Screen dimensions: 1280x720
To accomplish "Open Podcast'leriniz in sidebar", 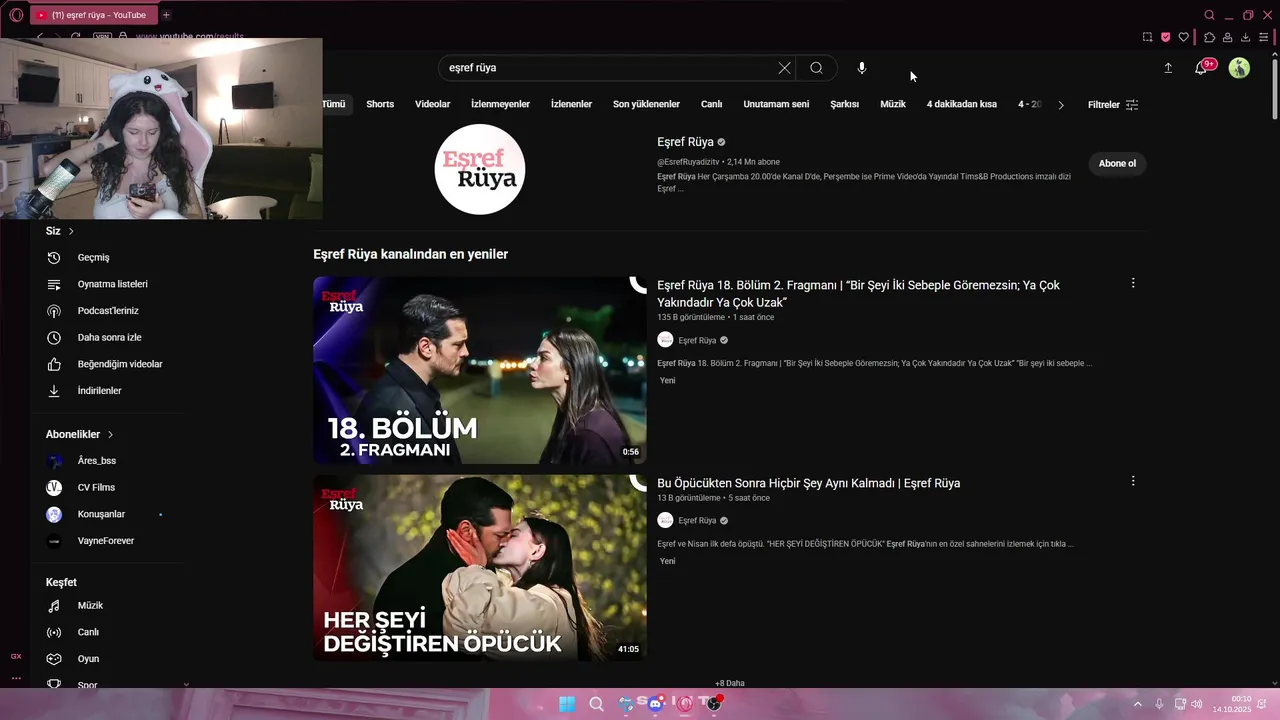I will point(109,311).
